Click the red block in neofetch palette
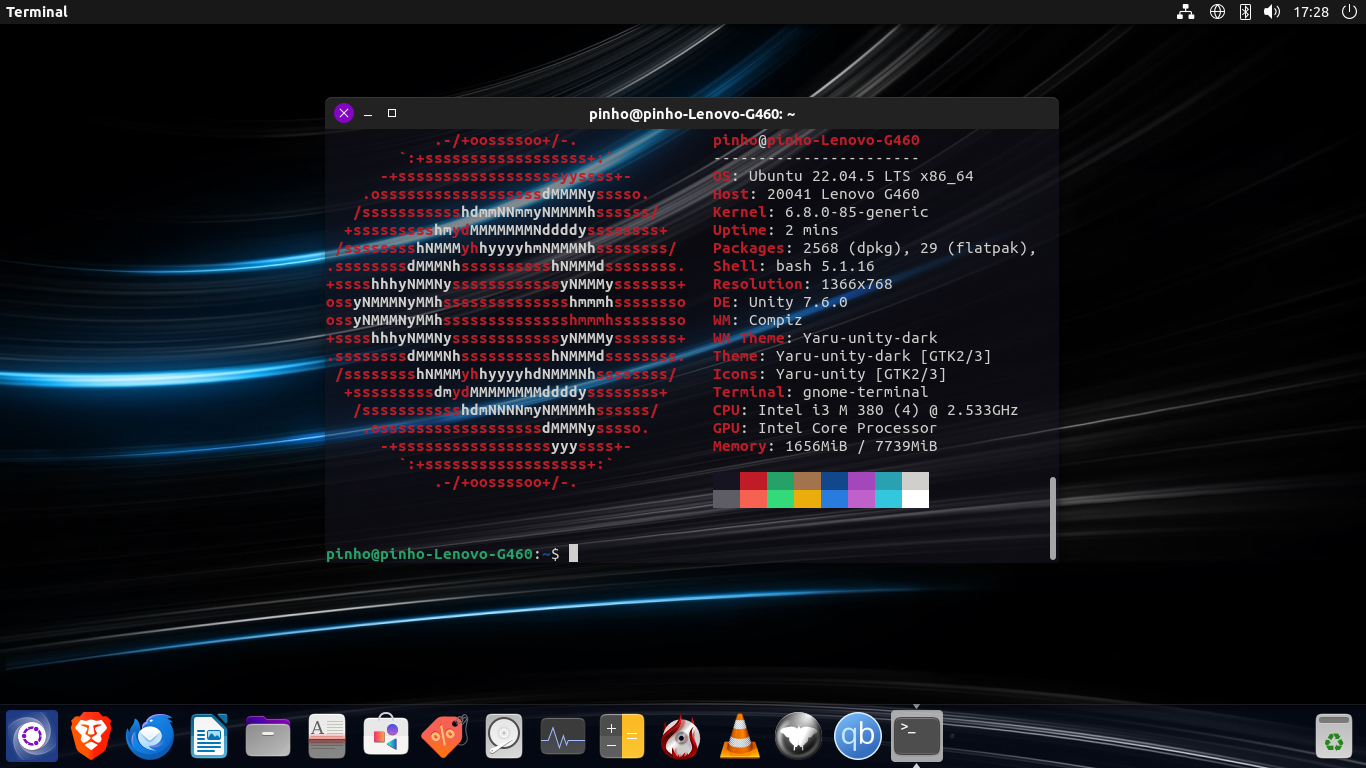 pyautogui.click(x=753, y=481)
